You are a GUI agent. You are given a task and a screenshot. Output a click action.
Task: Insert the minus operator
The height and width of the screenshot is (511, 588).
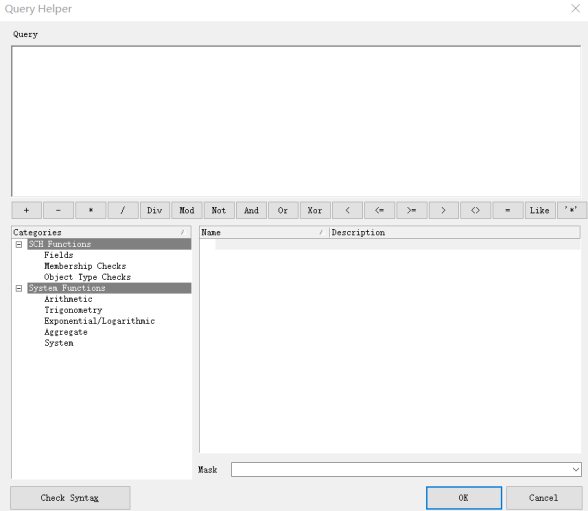click(58, 210)
